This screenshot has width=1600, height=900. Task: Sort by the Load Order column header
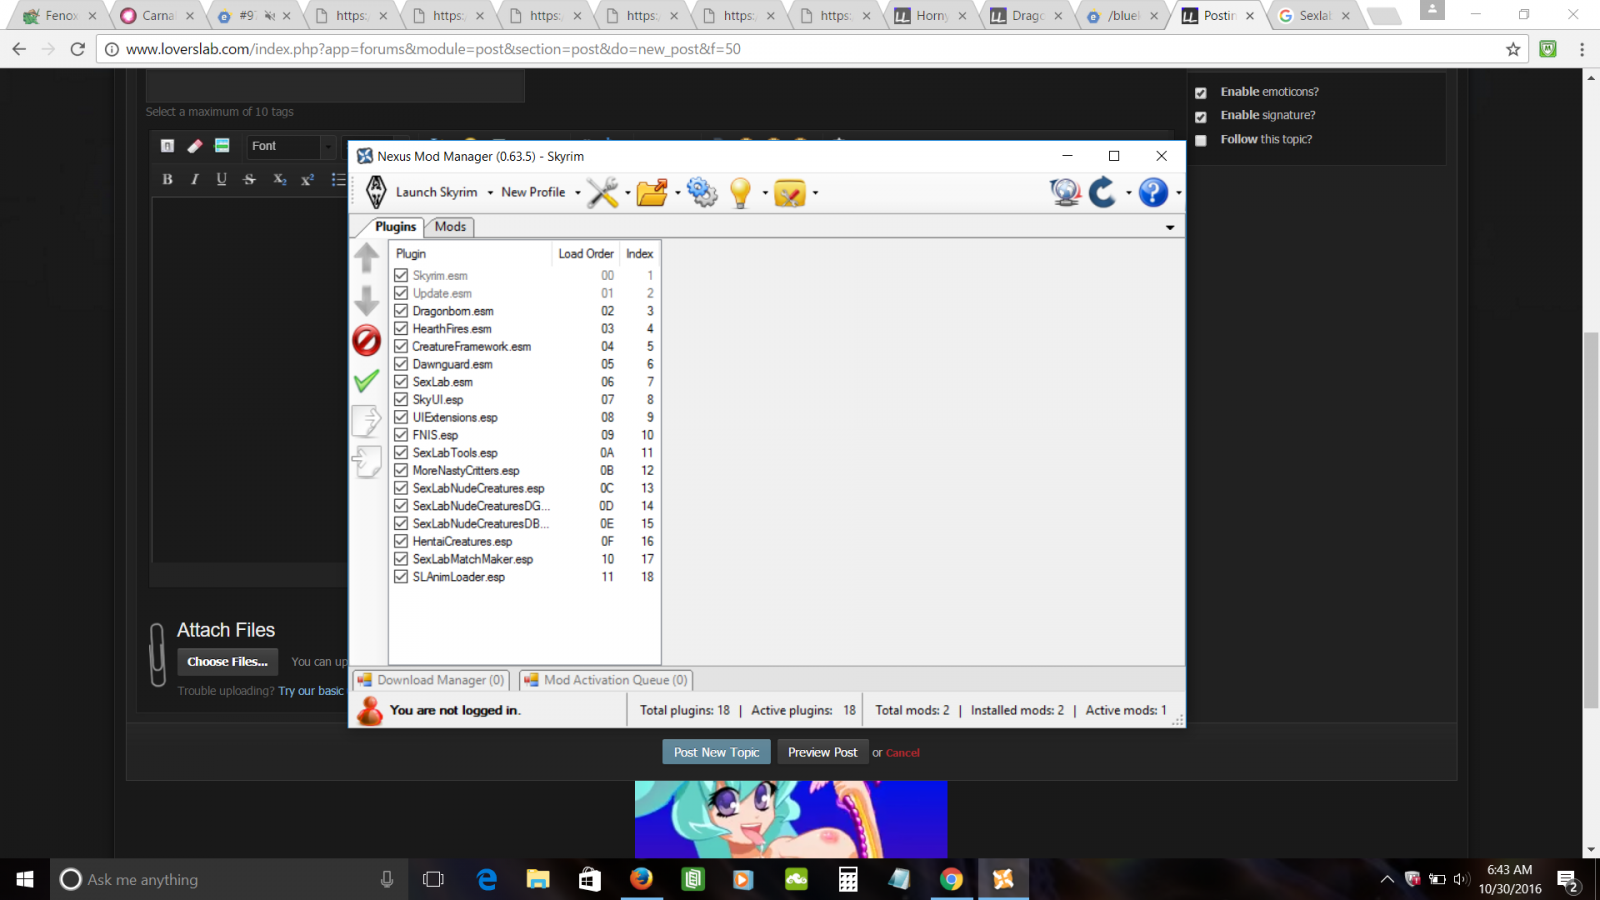(585, 254)
